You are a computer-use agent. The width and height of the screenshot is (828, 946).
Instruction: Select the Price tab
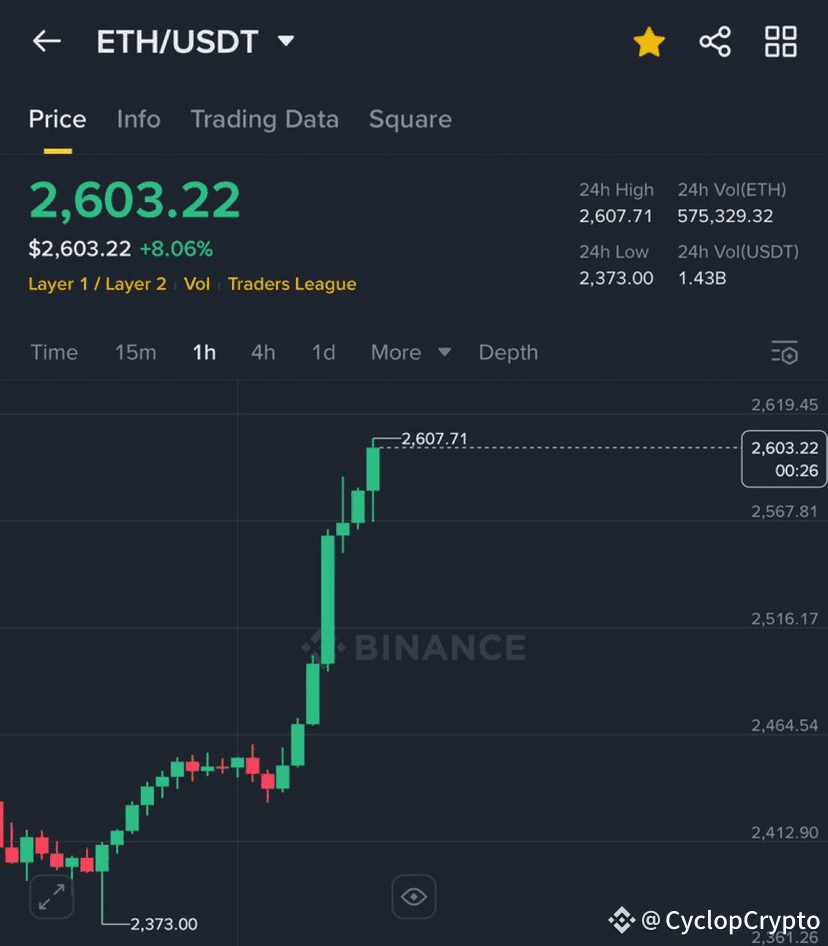coord(57,119)
